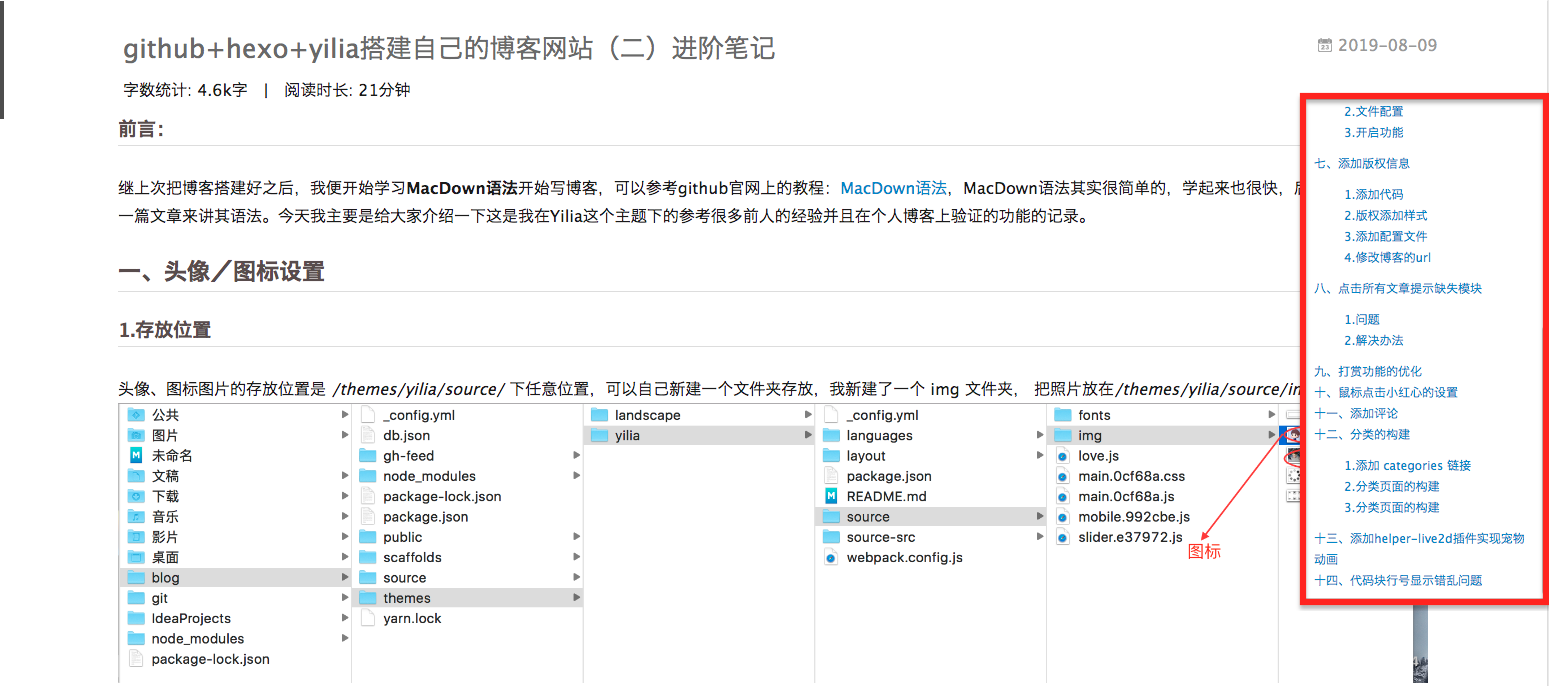Viewport: 1549px width, 686px height.
Task: Expand the blog folder arrow
Action: (345, 578)
